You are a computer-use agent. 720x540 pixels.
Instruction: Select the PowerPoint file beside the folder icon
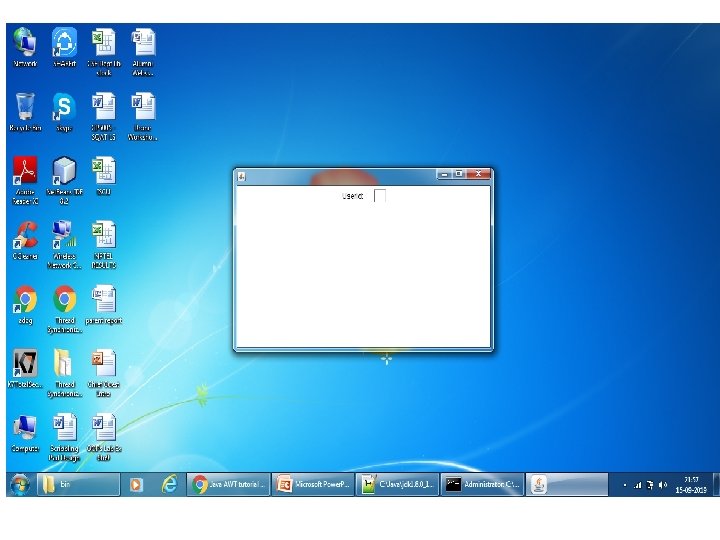(104, 372)
